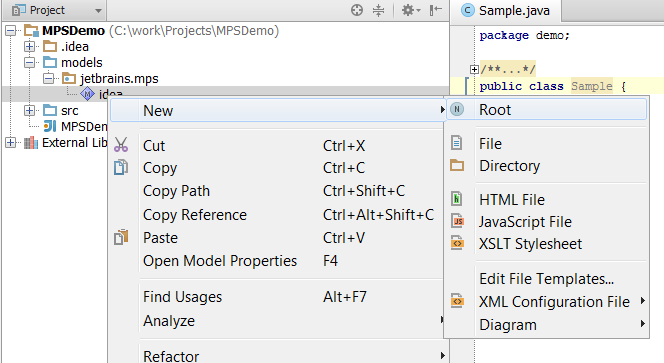The width and height of the screenshot is (664, 363).
Task: Collapse the jetbrains.mps package node
Action: click(49, 78)
